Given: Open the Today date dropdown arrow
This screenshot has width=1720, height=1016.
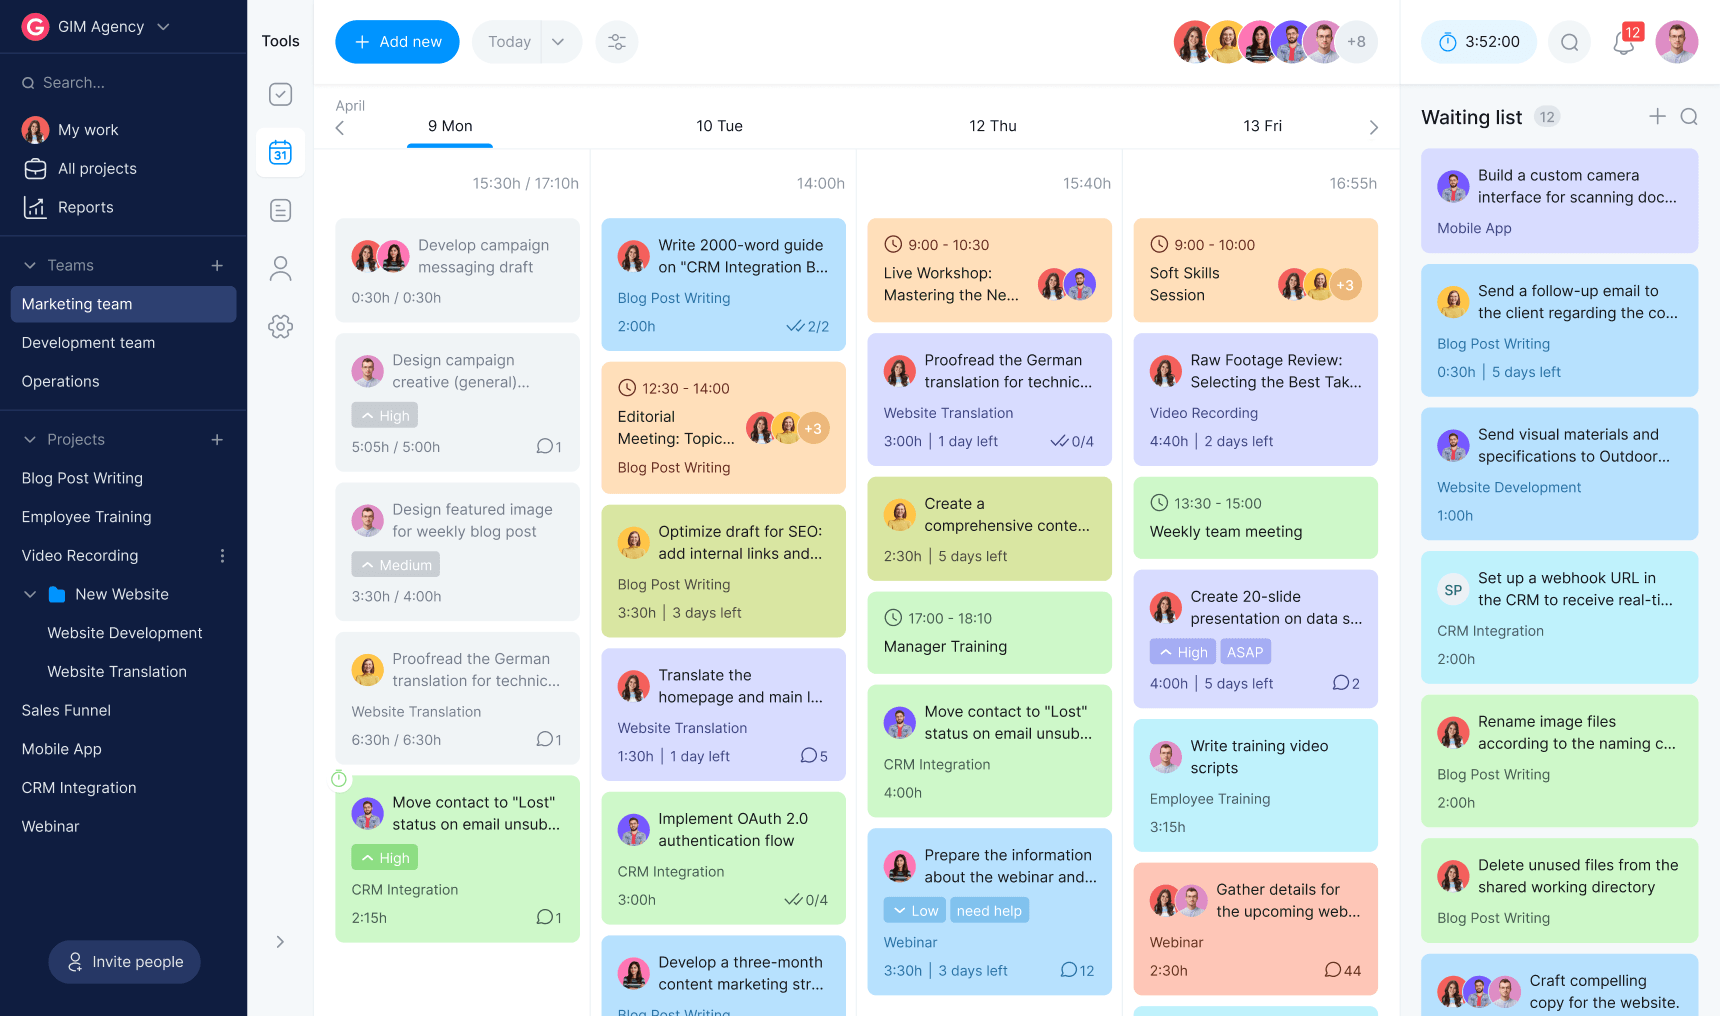Looking at the screenshot, I should pyautogui.click(x=558, y=42).
